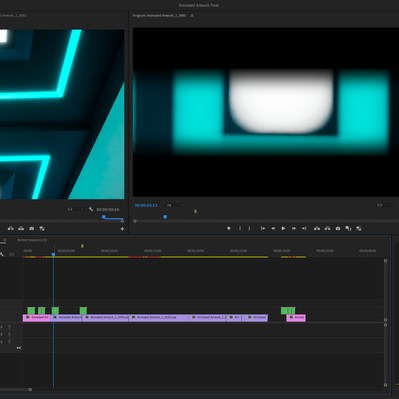
Task: Select the Source monitor clip tab
Action: [13, 15]
